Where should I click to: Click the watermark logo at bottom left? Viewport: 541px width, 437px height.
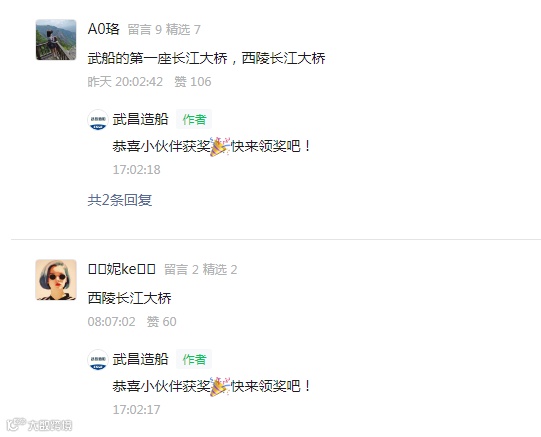click(x=39, y=425)
